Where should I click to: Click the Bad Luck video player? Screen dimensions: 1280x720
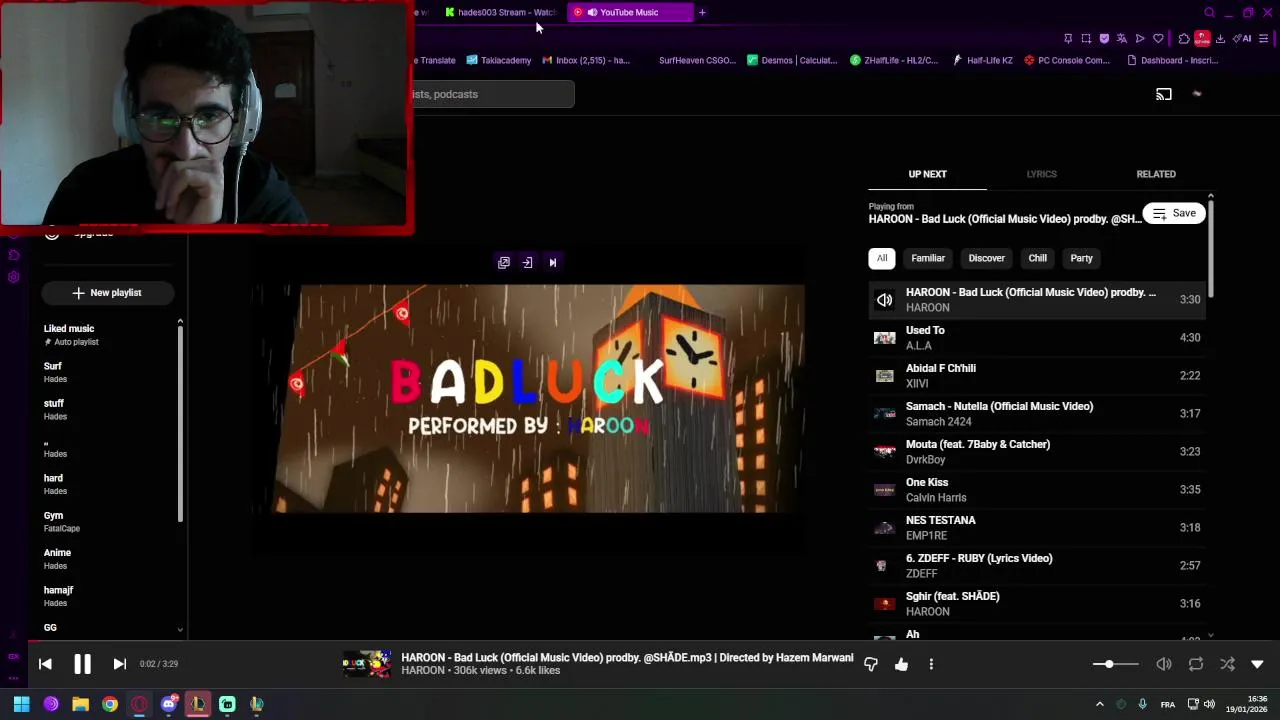(x=528, y=399)
